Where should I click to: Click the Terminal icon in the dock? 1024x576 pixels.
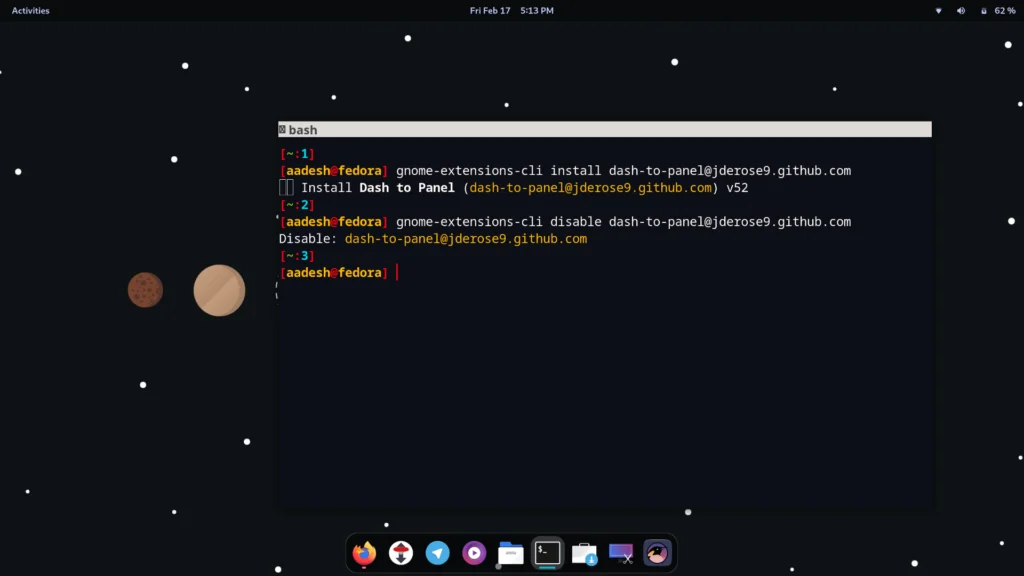point(547,552)
